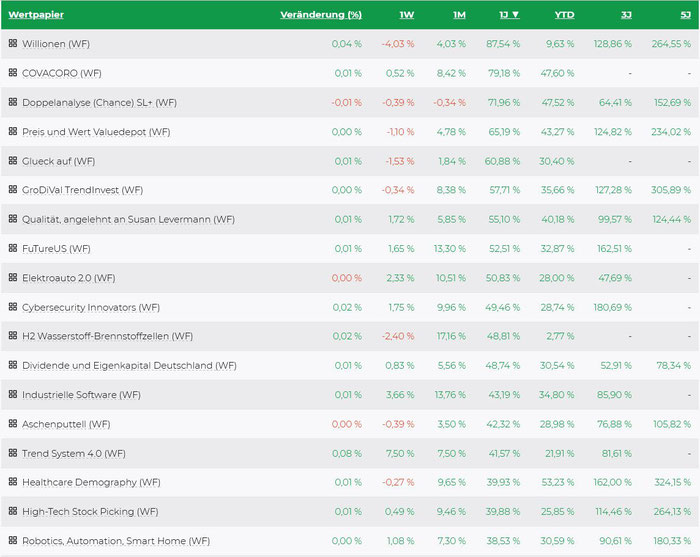Select the 38,53 % 1J value
Viewport: 700px width, 557px height.
[503, 541]
